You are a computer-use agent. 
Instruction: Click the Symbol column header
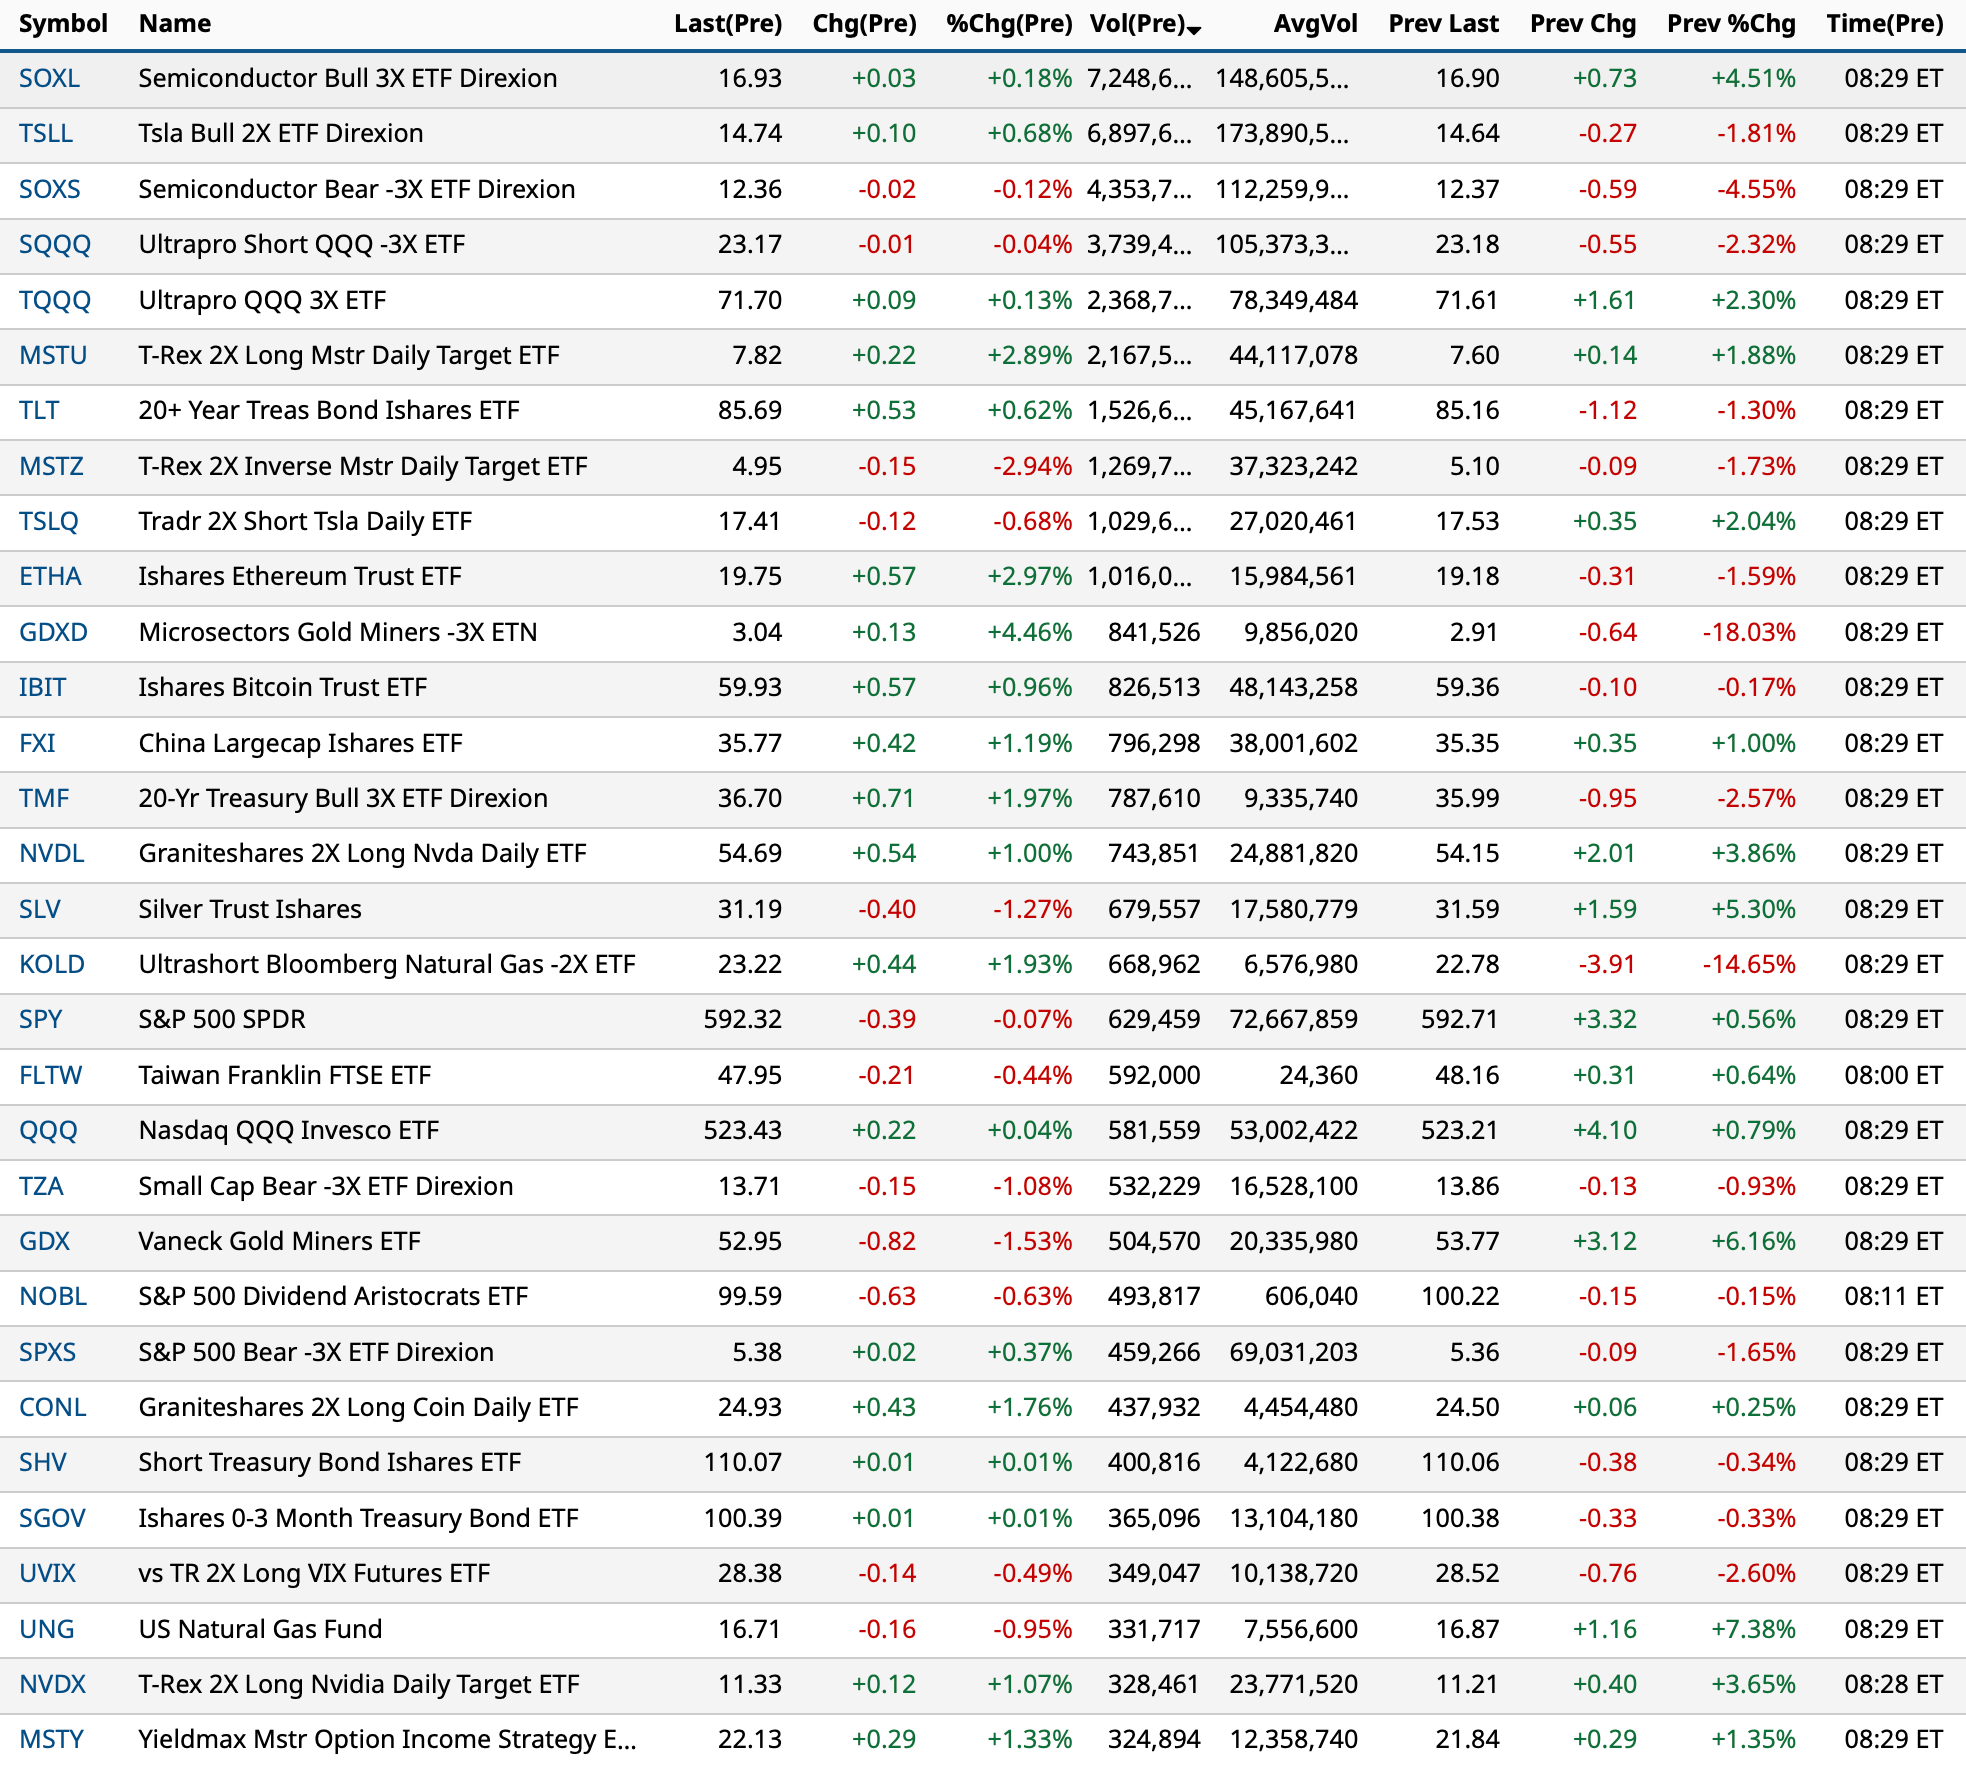[x=63, y=24]
